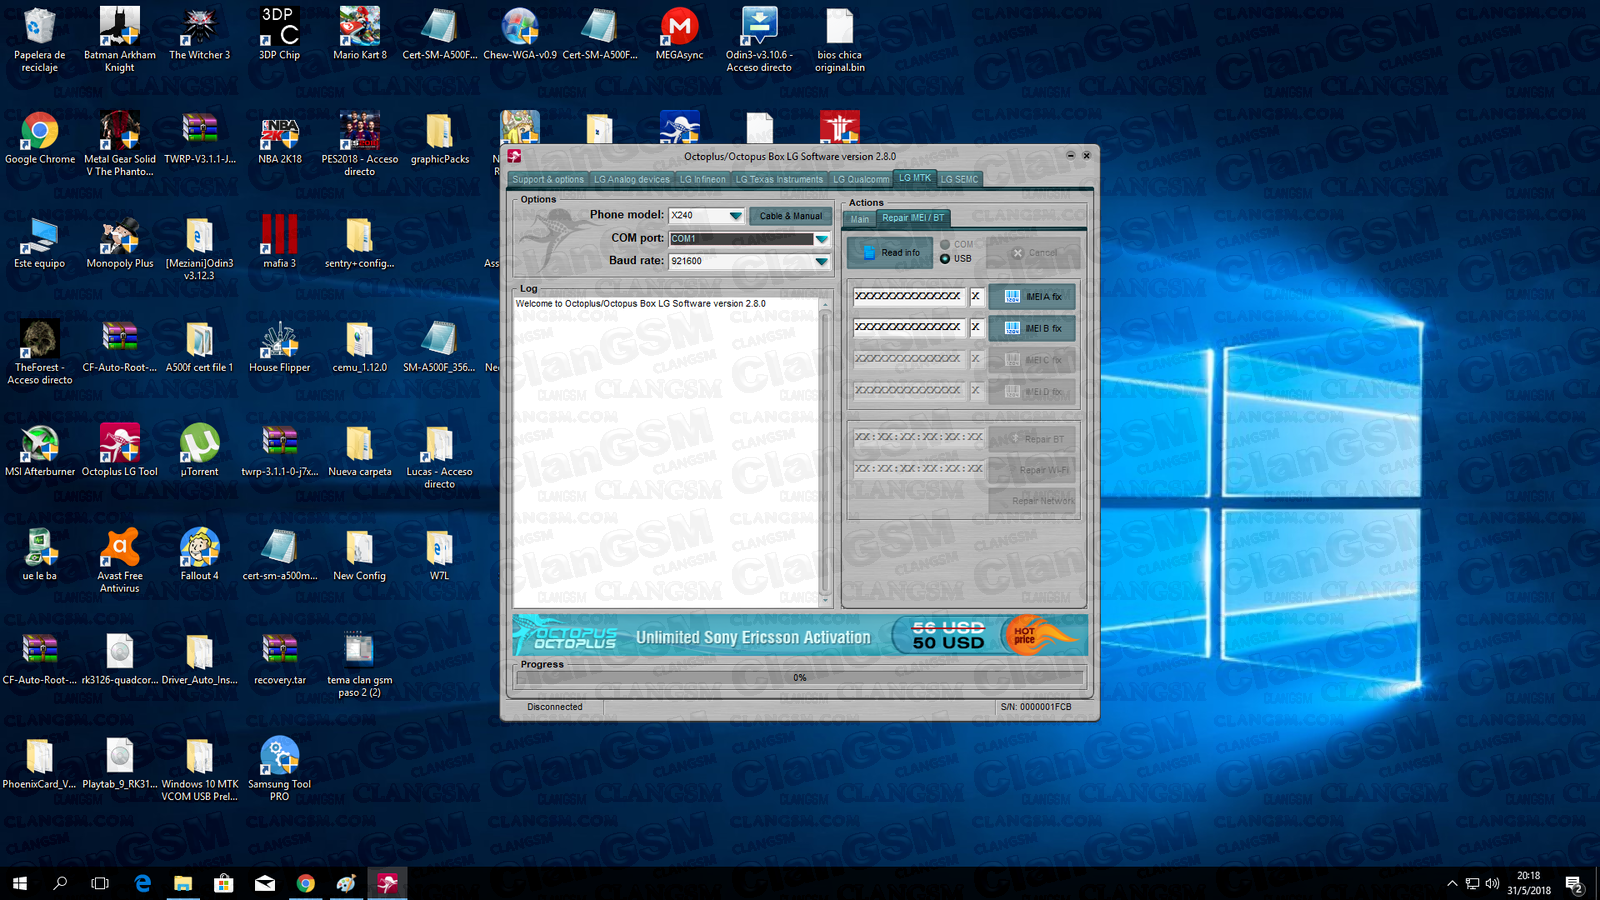Open the volume control in system tray
This screenshot has height=900, width=1600.
pos(1493,883)
